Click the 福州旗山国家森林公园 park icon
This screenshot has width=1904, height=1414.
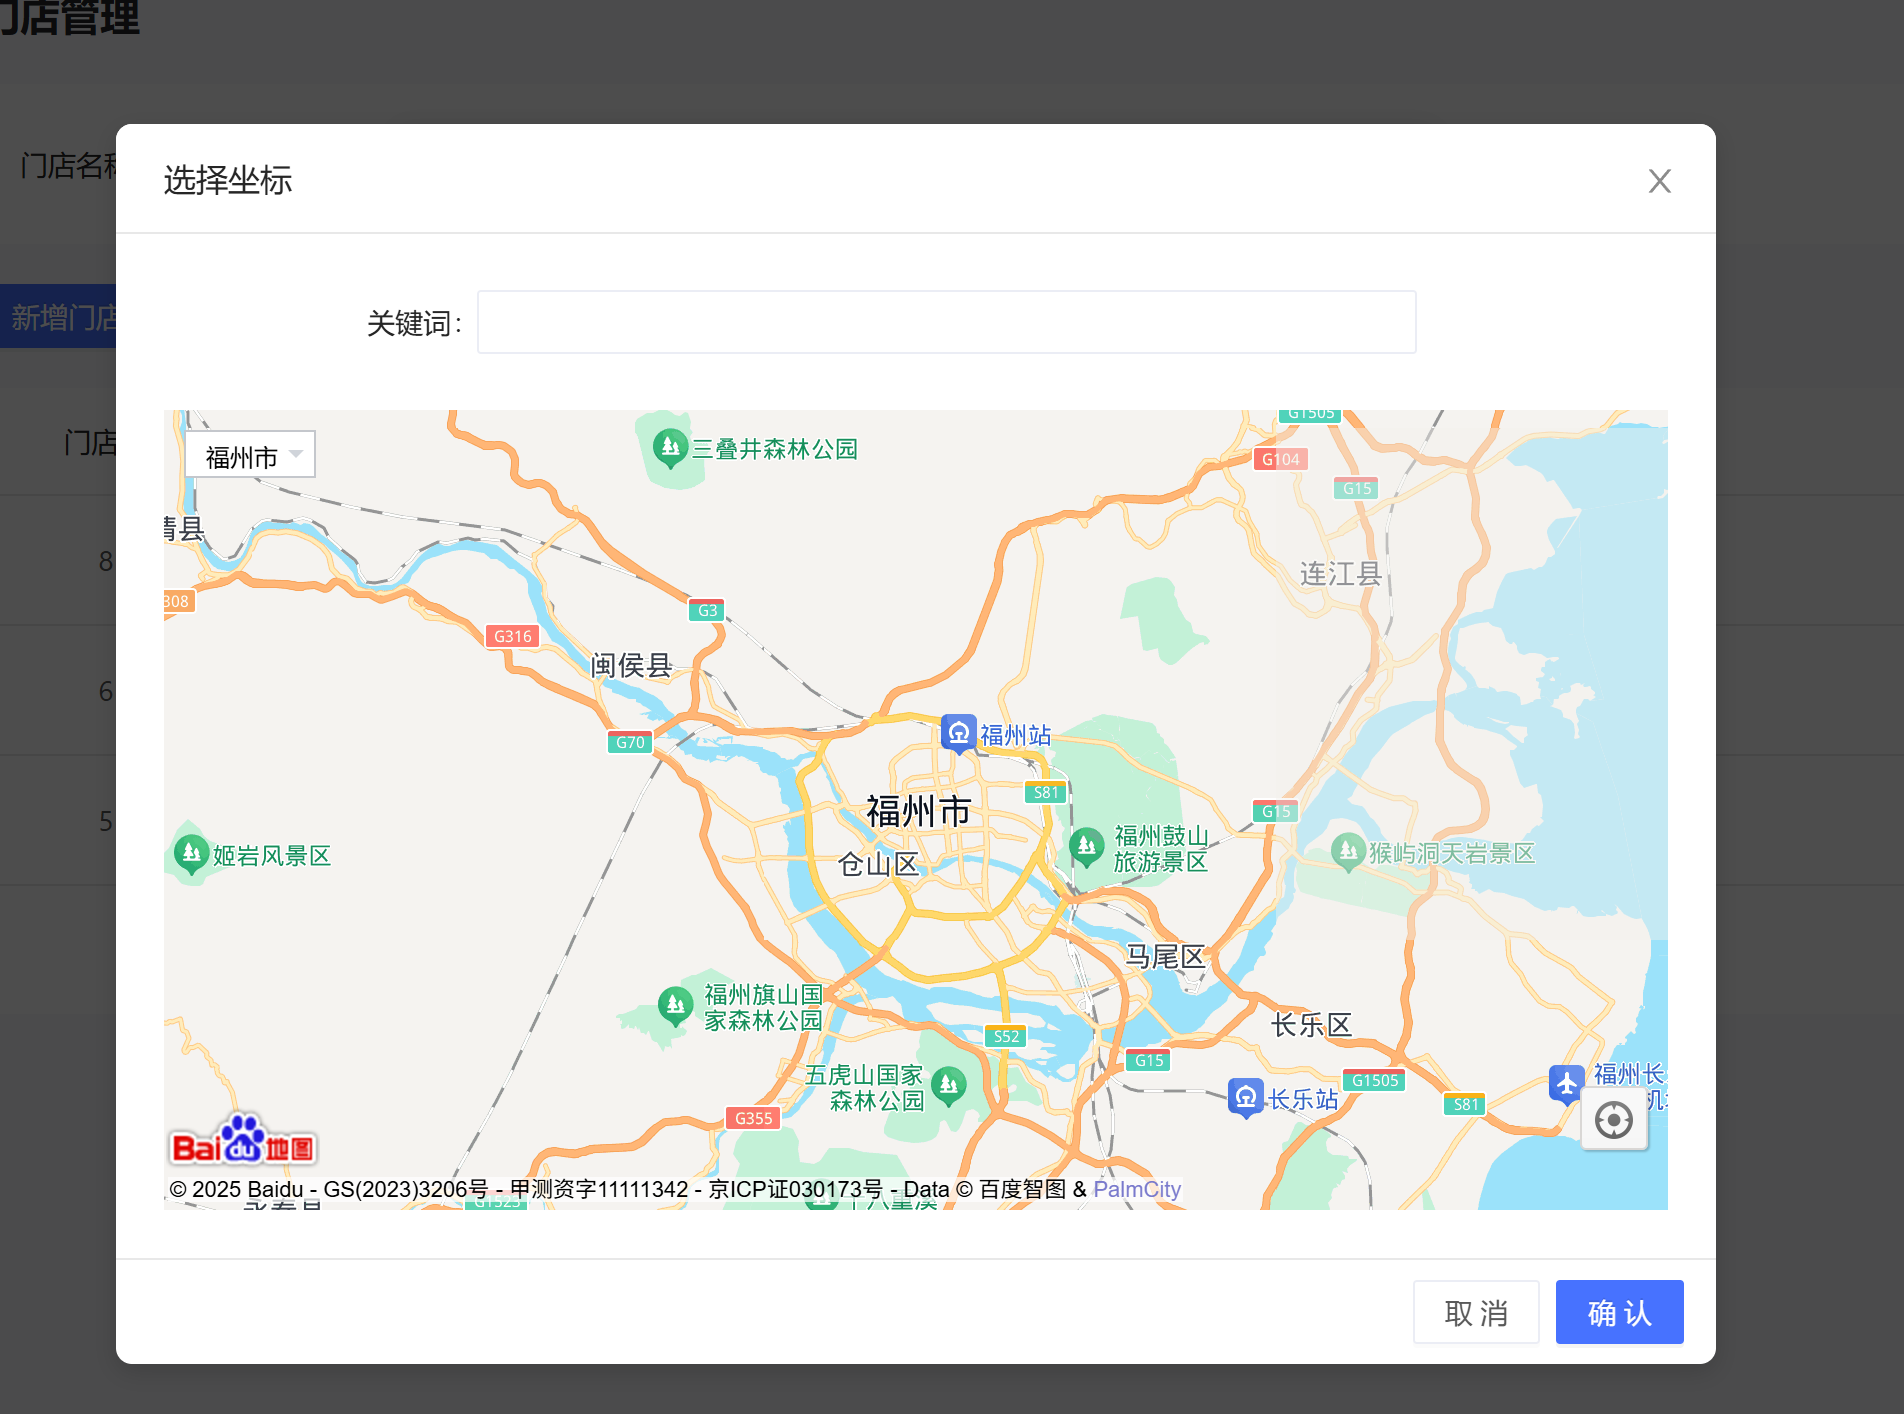(x=676, y=1004)
